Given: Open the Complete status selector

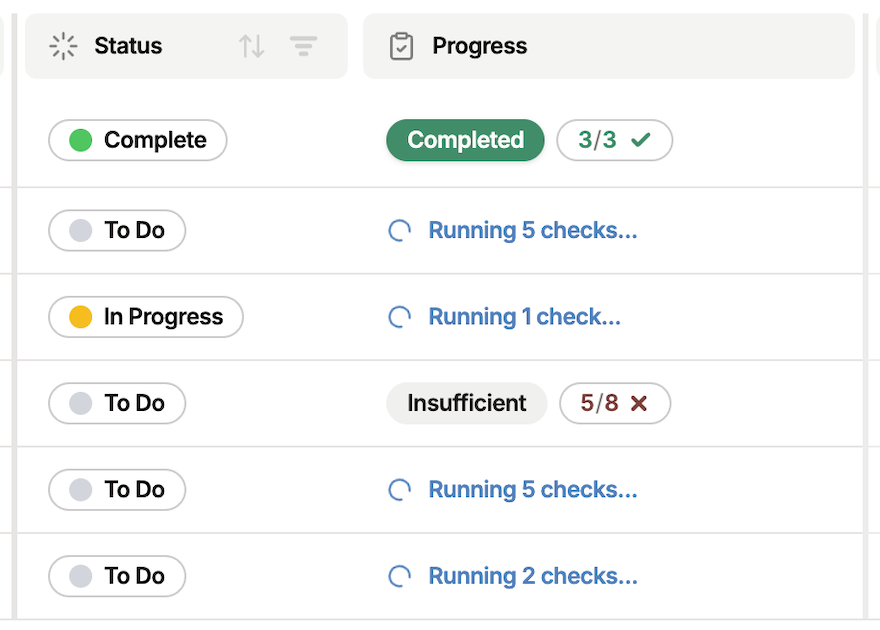Looking at the screenshot, I should (137, 140).
